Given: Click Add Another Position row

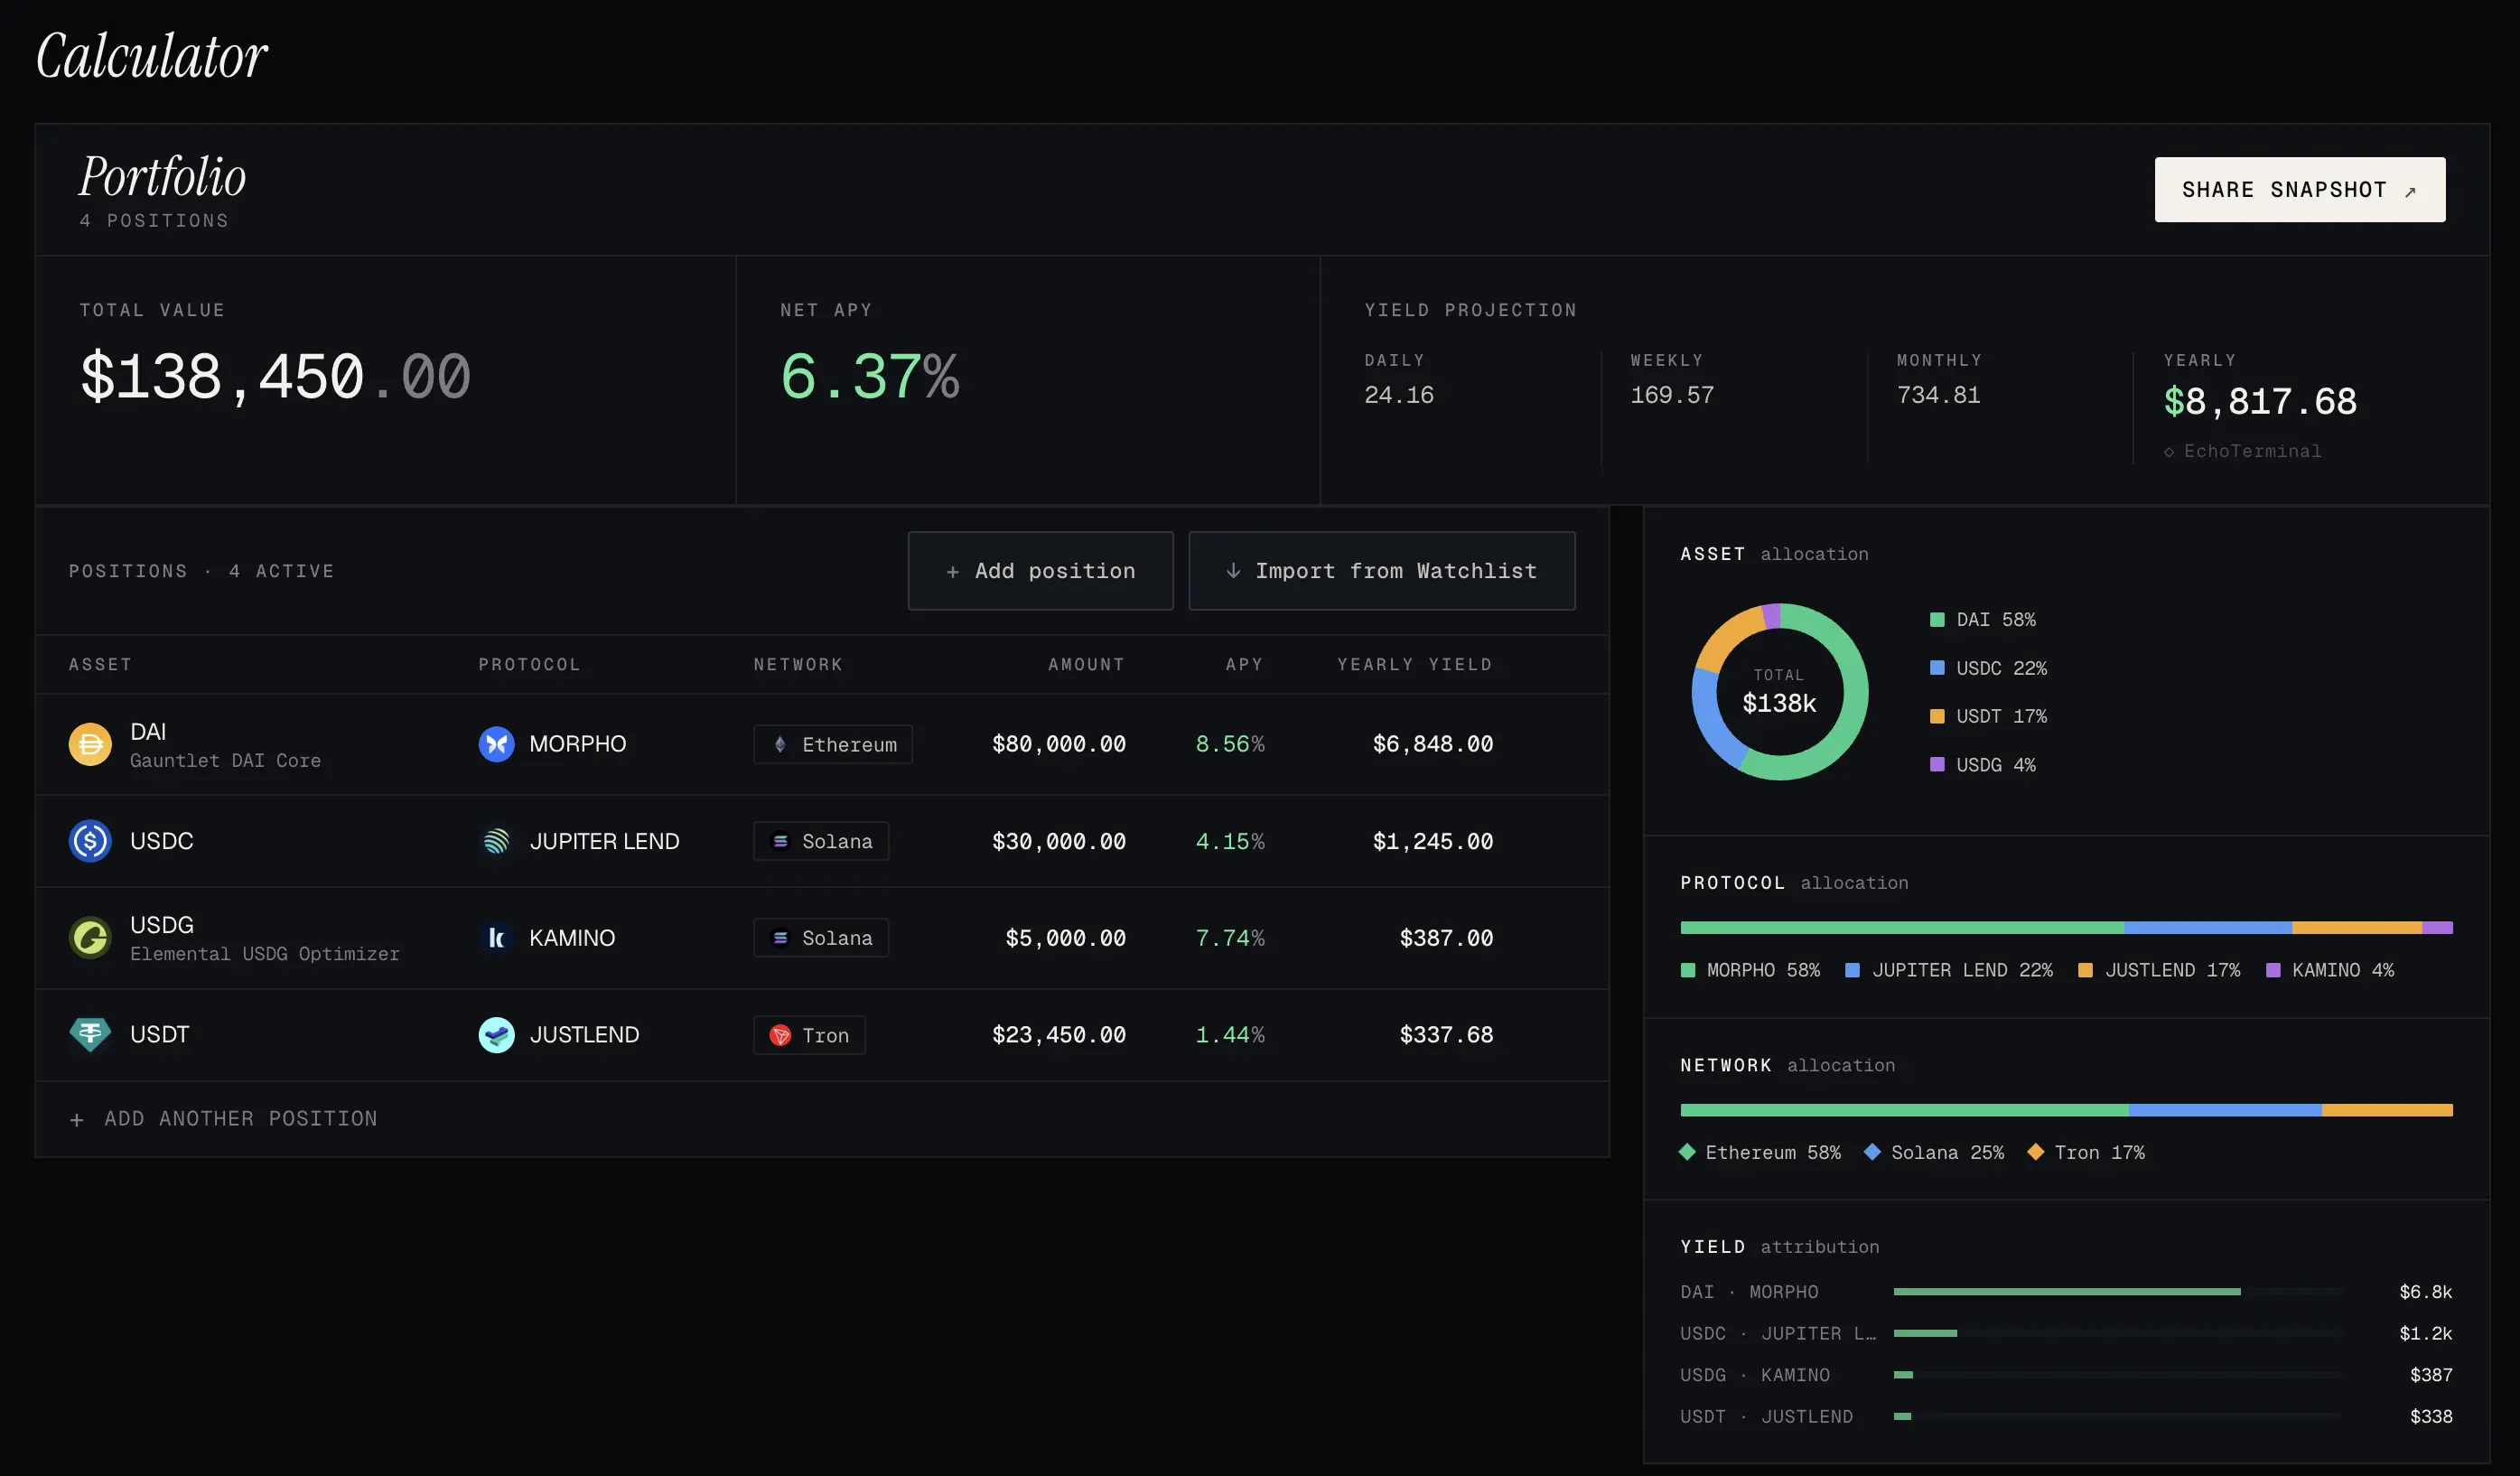Looking at the screenshot, I should (x=822, y=1119).
